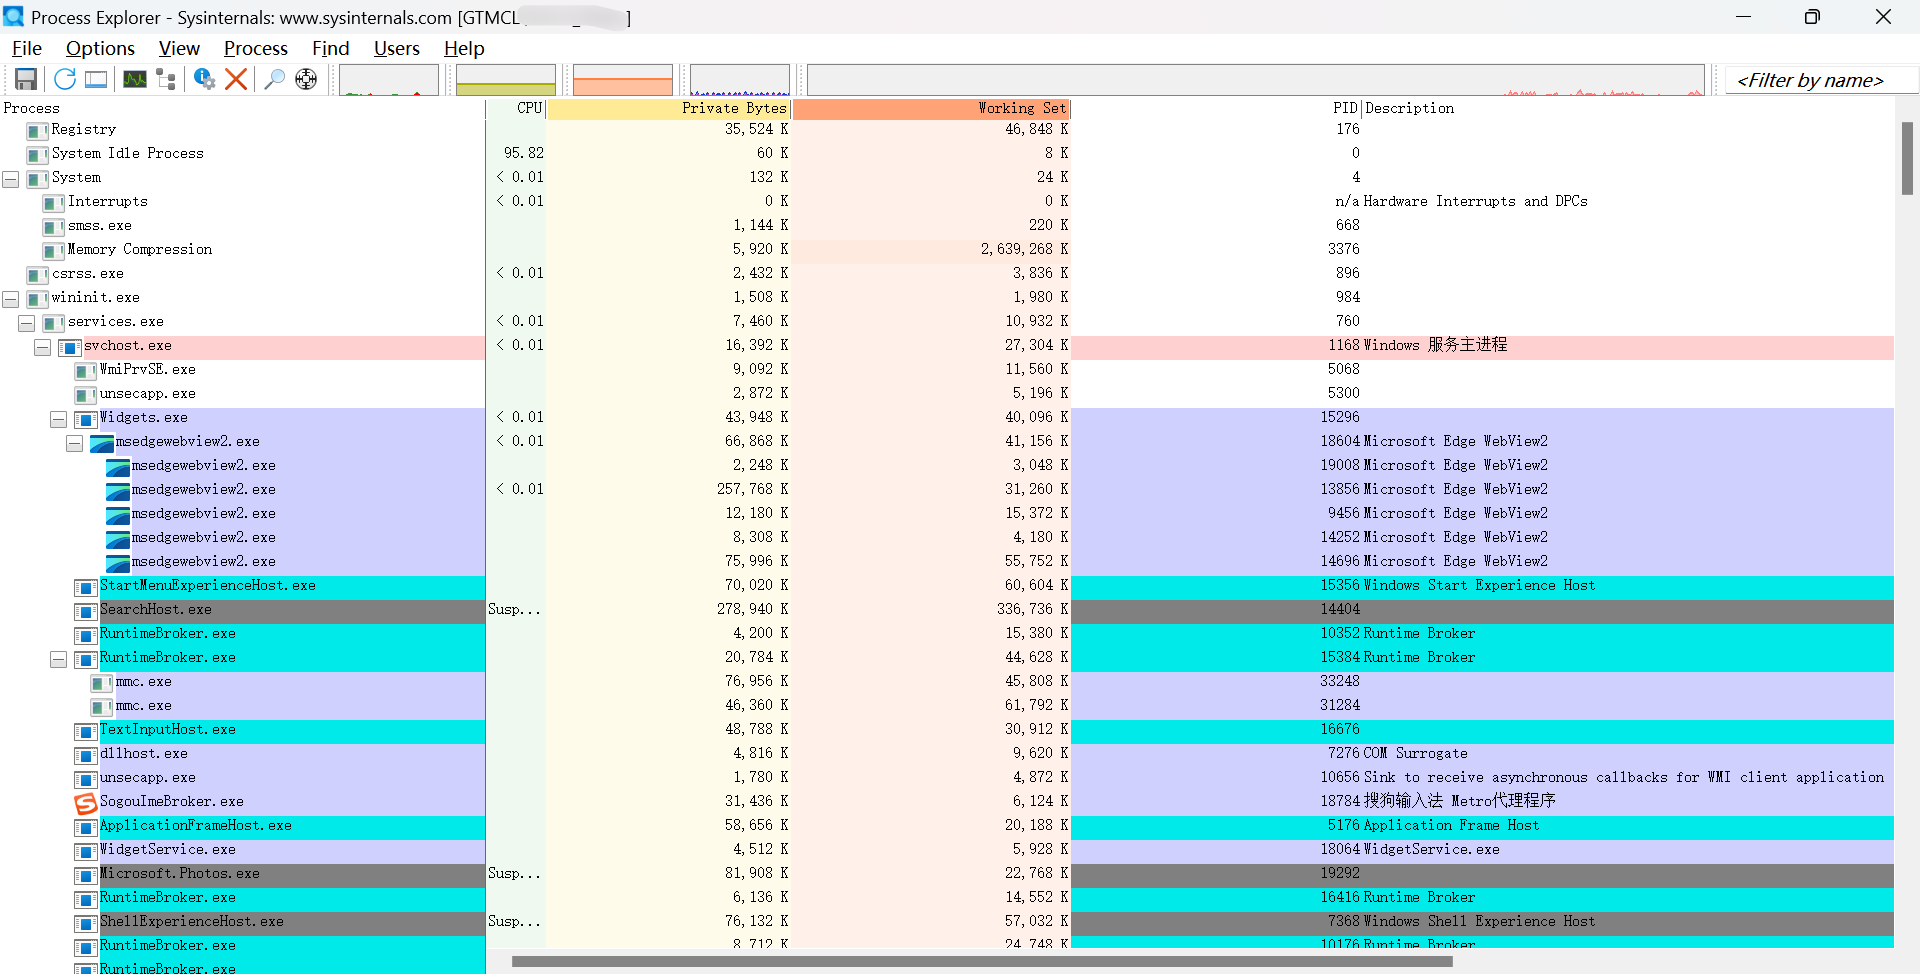The width and height of the screenshot is (1920, 974).
Task: Click the vertical scrollbar thumb
Action: [1907, 158]
